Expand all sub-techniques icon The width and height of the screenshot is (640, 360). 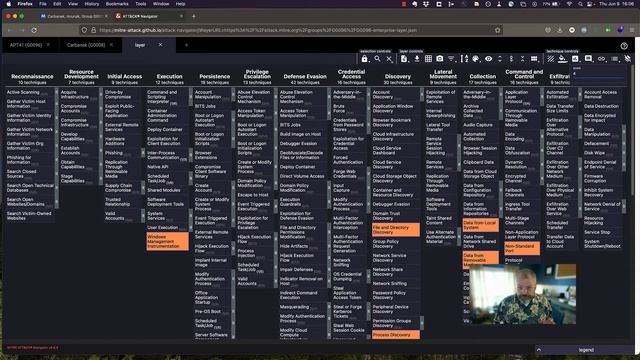coord(500,59)
